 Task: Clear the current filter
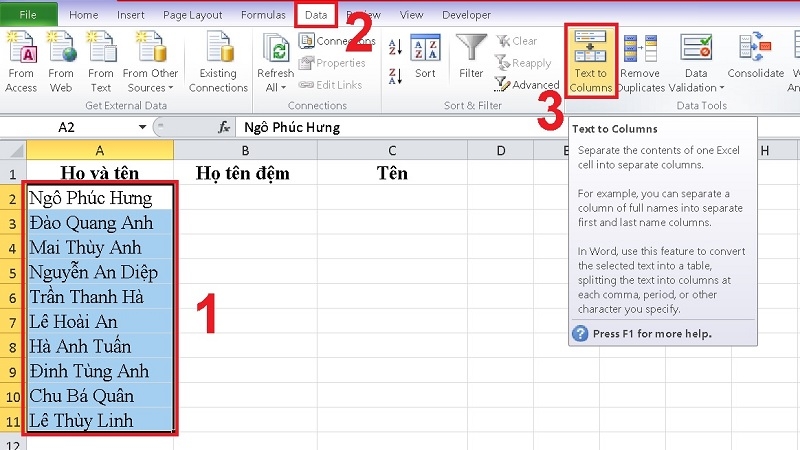[x=517, y=41]
